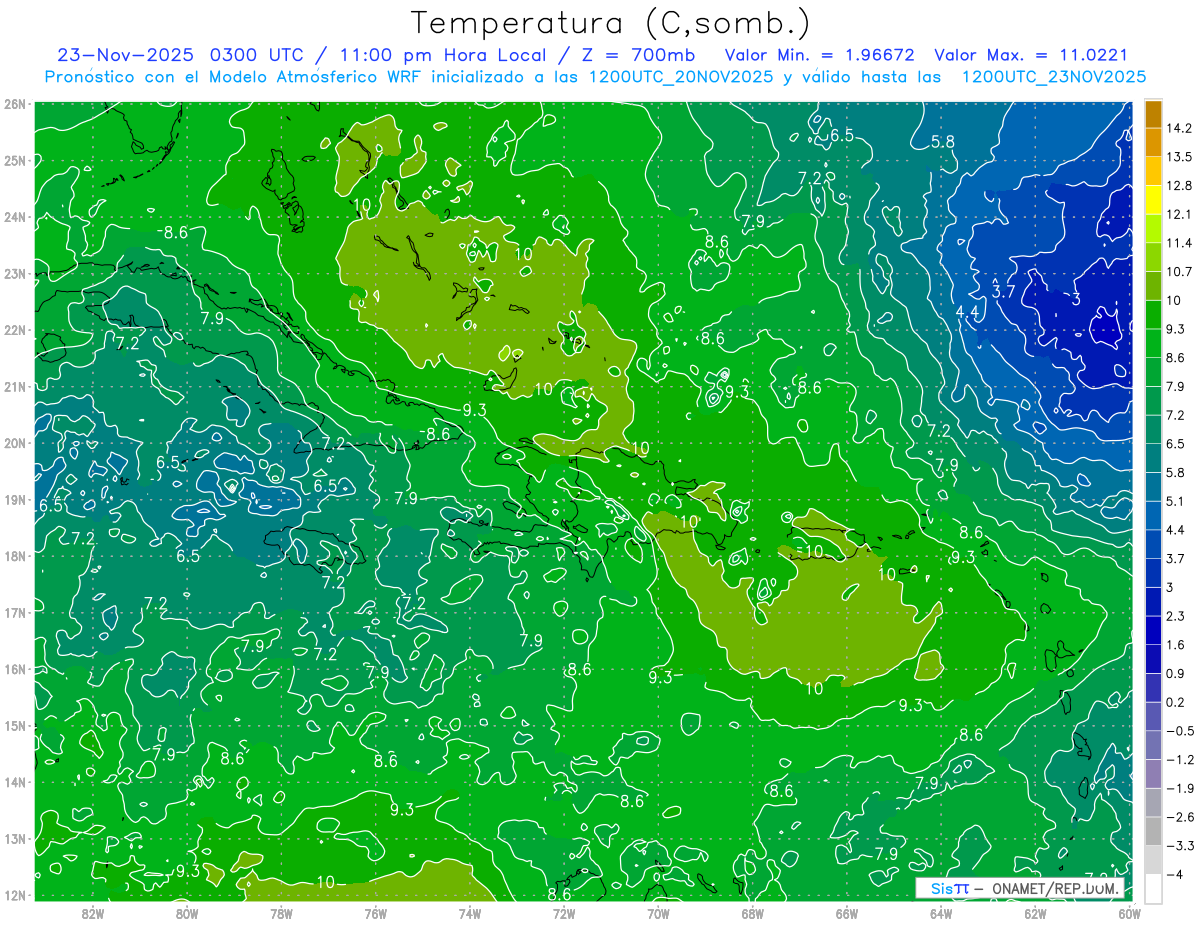Click the SisTT - ONAMET/REP.DOM. logo box
This screenshot has height=927, width=1200.
pos(1022,888)
